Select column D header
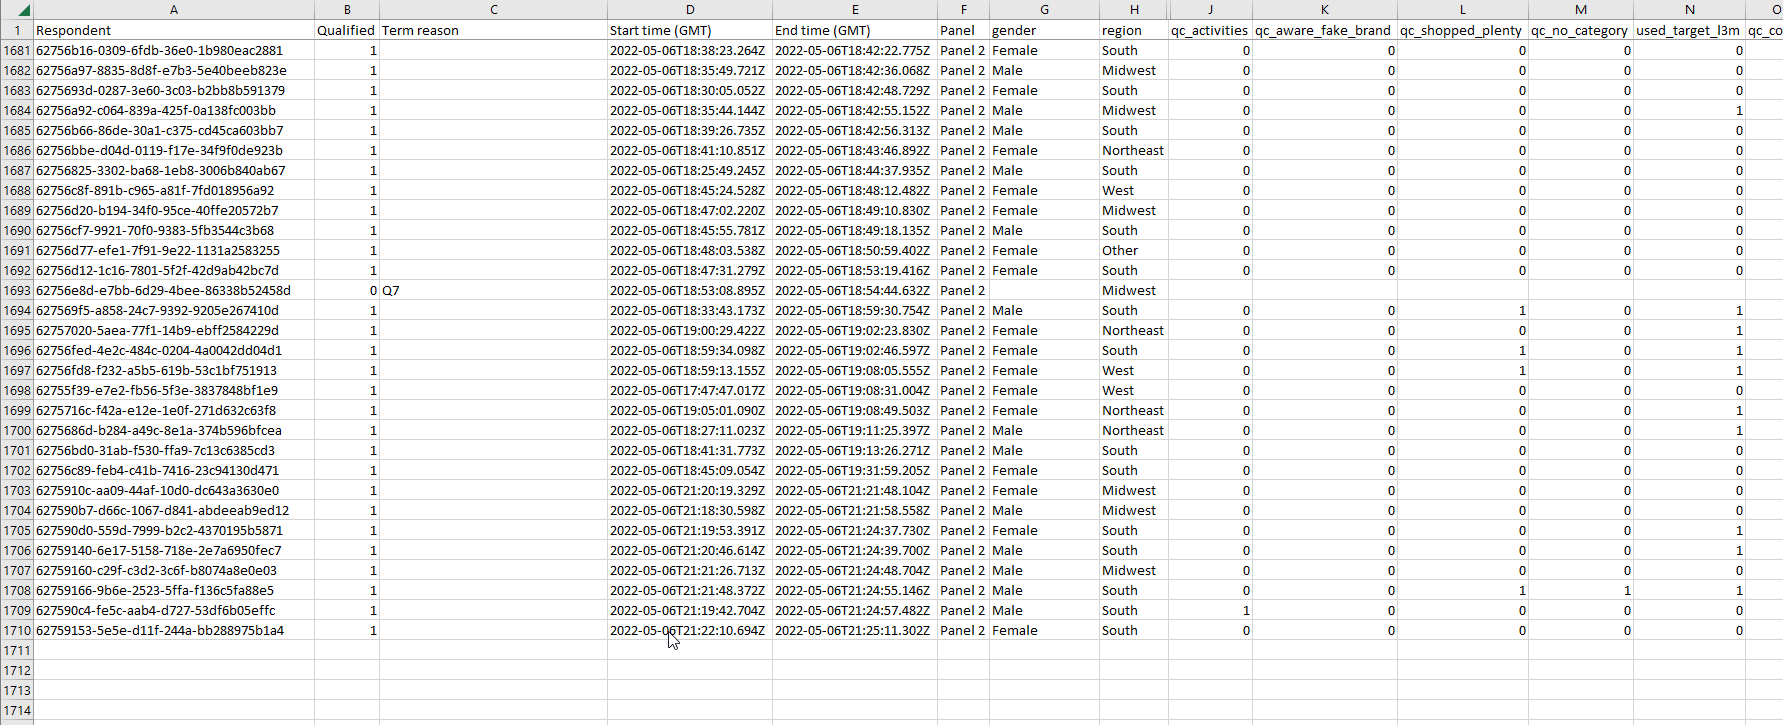Viewport: 1783px width, 725px height. 690,10
